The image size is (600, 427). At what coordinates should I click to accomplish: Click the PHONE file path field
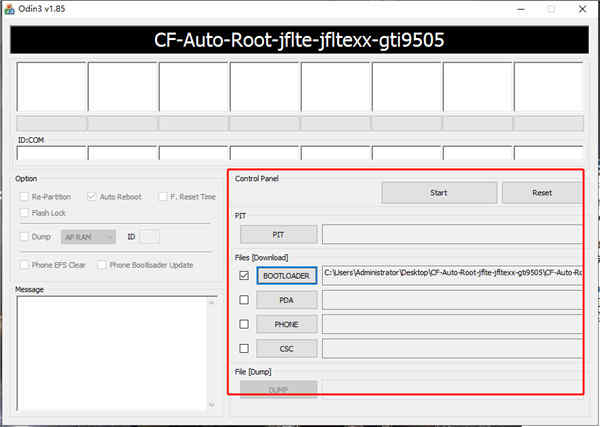(452, 324)
